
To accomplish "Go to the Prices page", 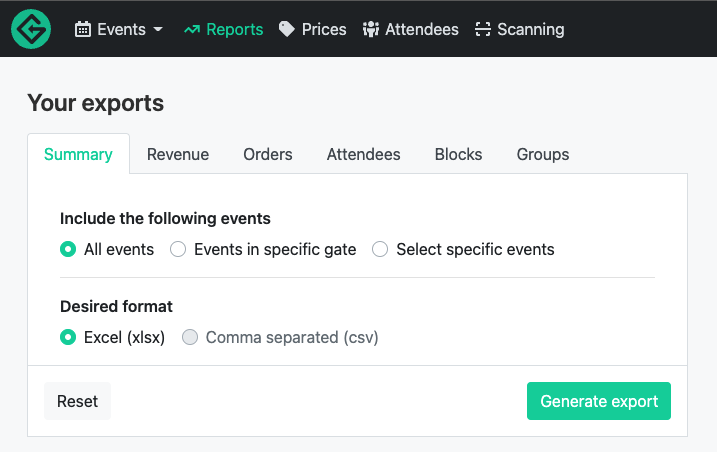I will pos(312,29).
